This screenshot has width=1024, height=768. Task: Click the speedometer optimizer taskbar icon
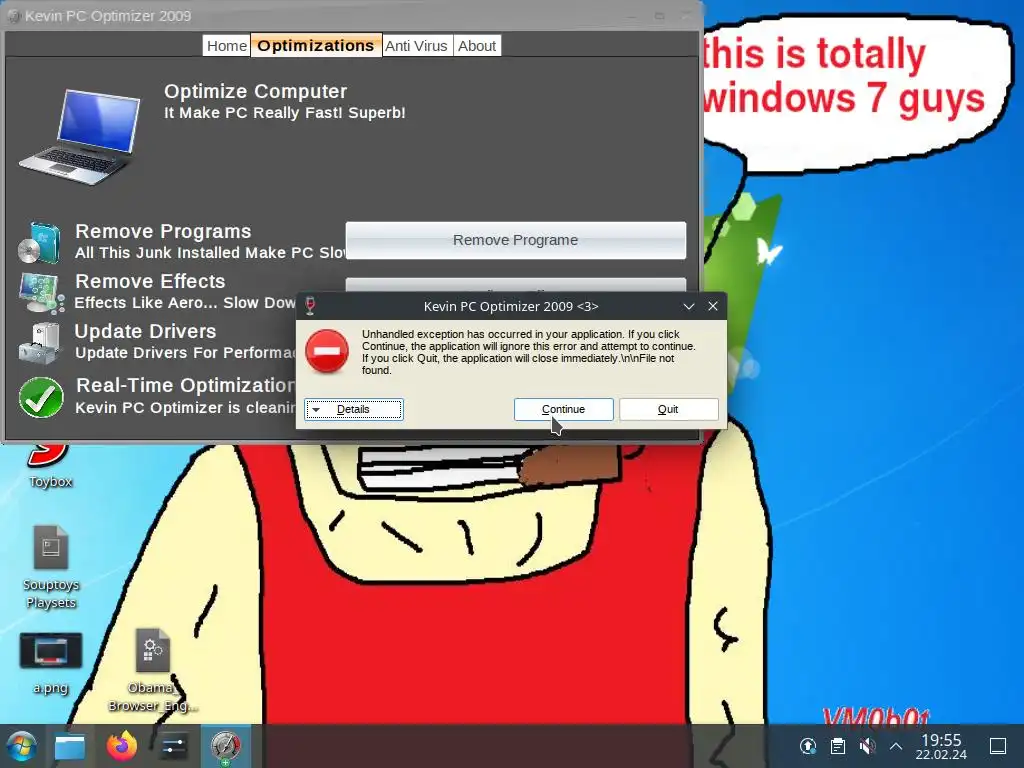[x=225, y=746]
